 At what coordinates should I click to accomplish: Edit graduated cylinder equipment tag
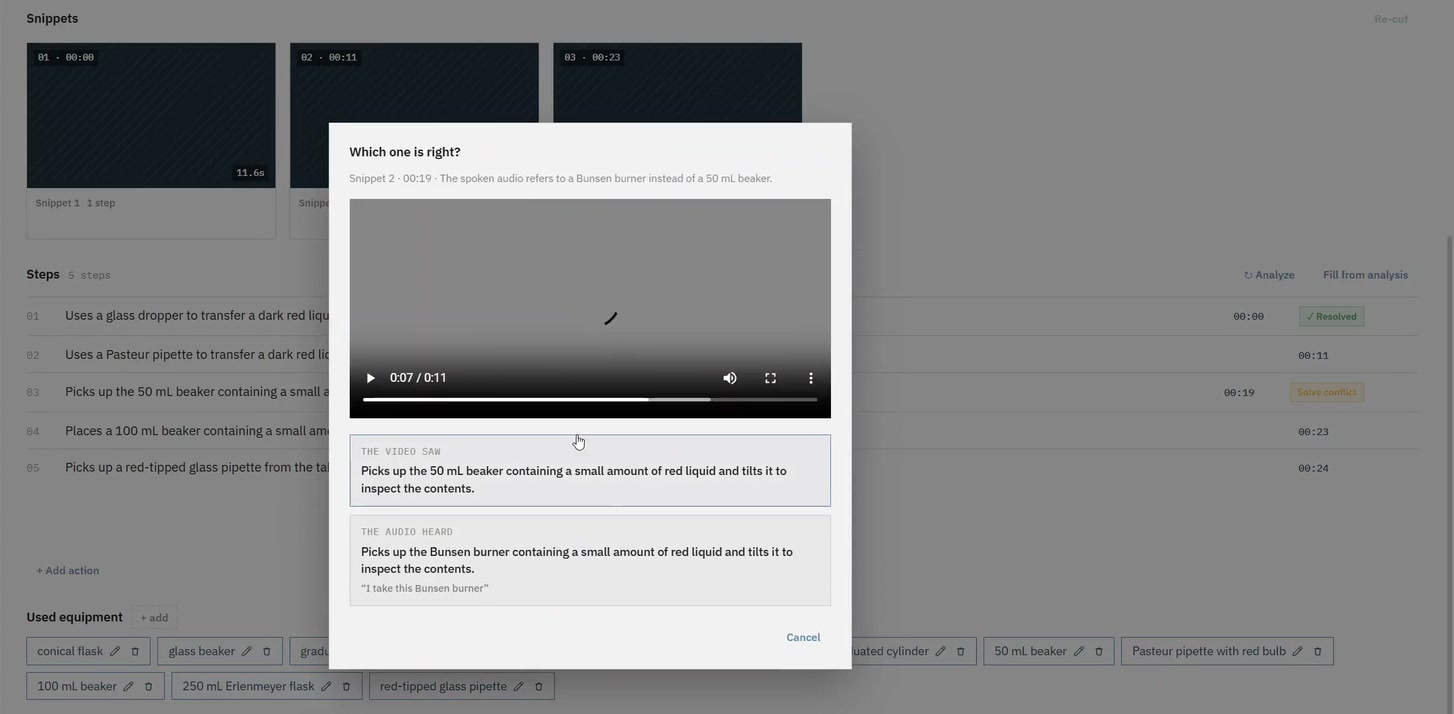click(x=940, y=652)
